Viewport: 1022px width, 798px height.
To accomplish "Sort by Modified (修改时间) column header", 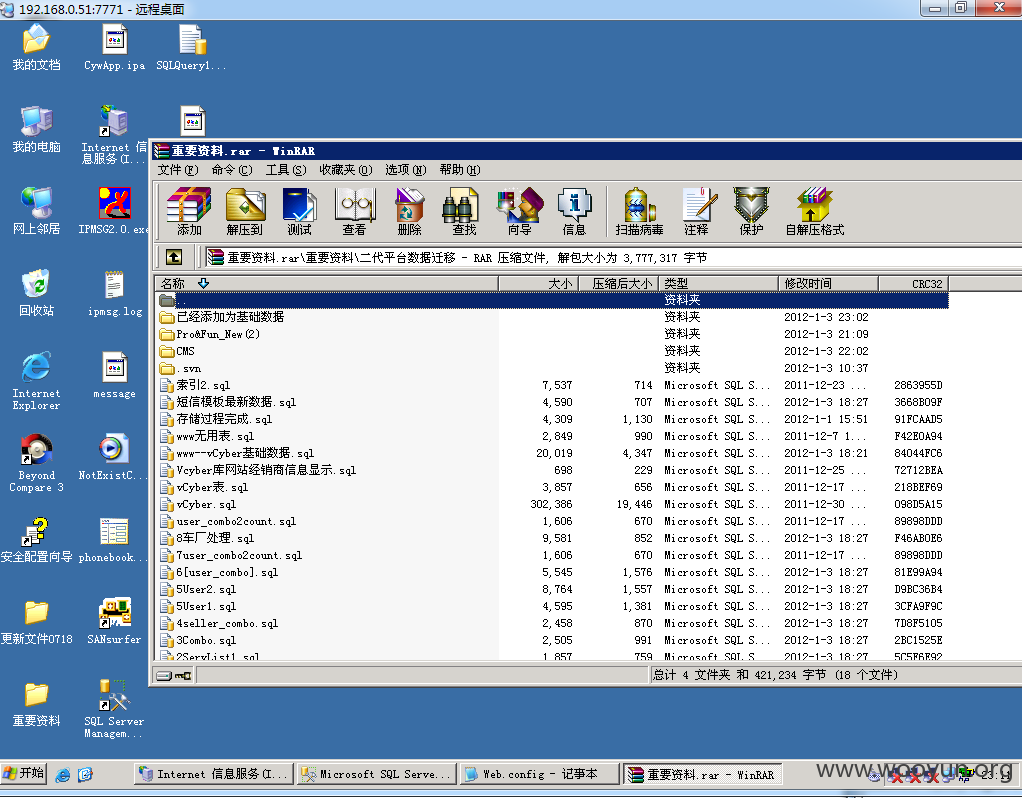I will click(828, 283).
